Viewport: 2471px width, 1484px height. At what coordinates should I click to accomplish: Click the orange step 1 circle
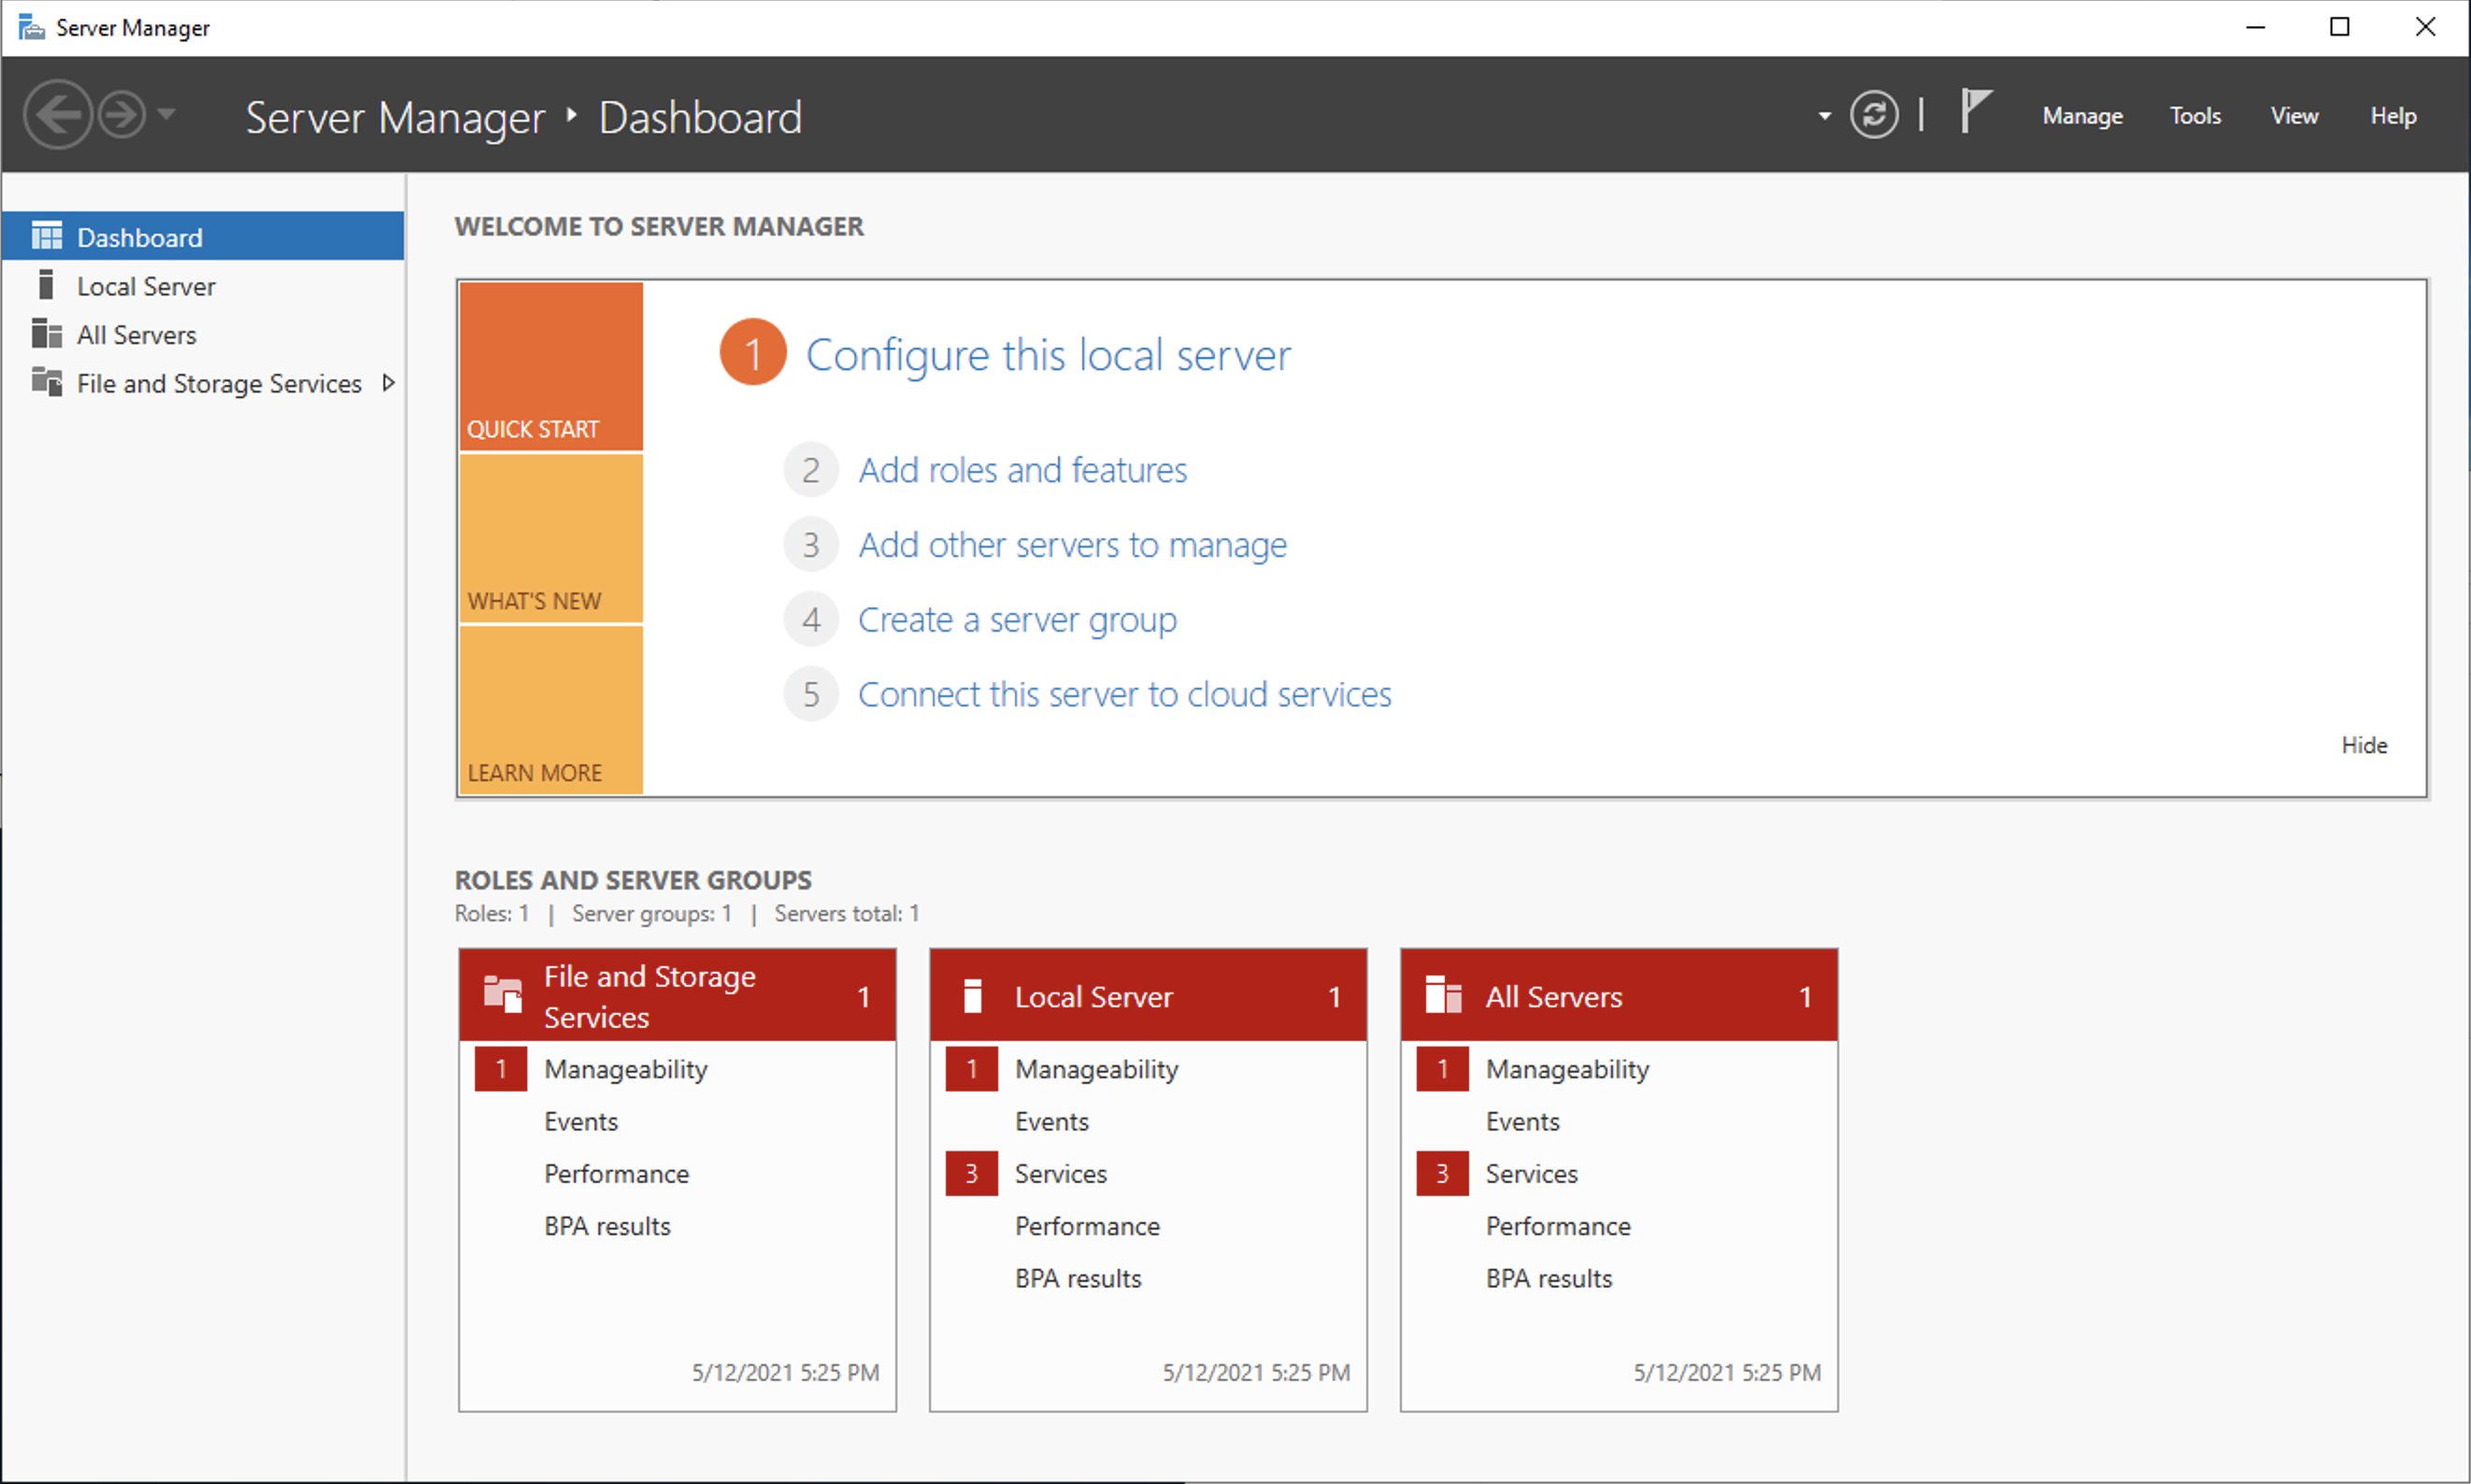[x=753, y=352]
